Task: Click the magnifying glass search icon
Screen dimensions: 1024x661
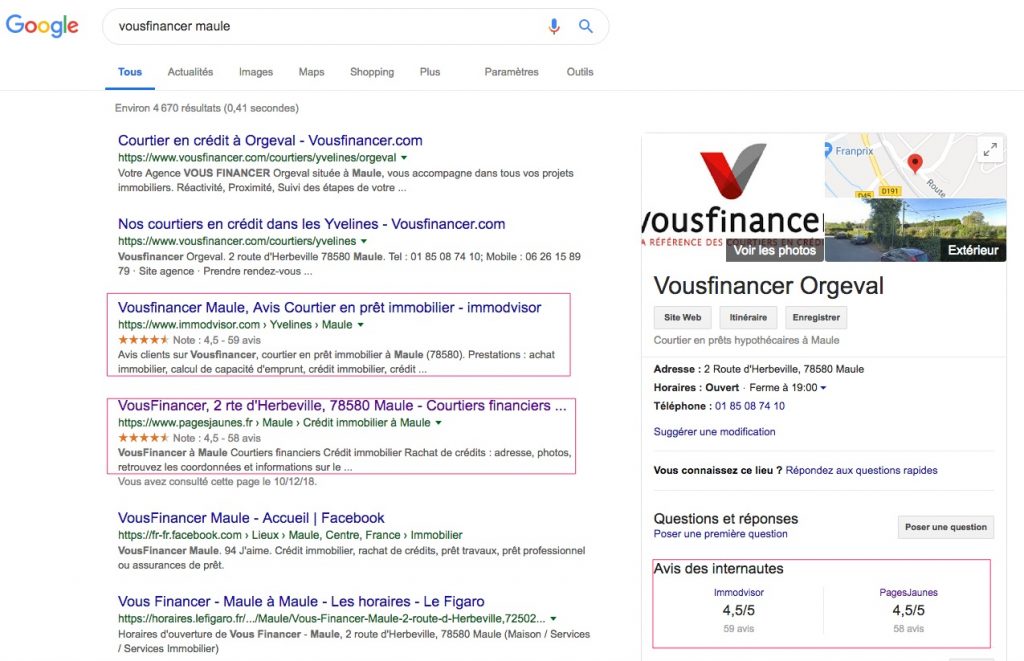Action: click(586, 27)
